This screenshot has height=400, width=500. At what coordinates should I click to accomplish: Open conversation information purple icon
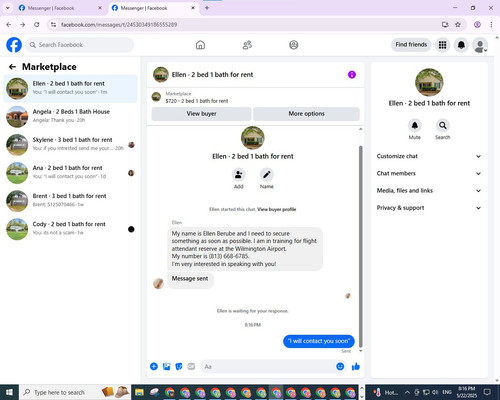[352, 75]
